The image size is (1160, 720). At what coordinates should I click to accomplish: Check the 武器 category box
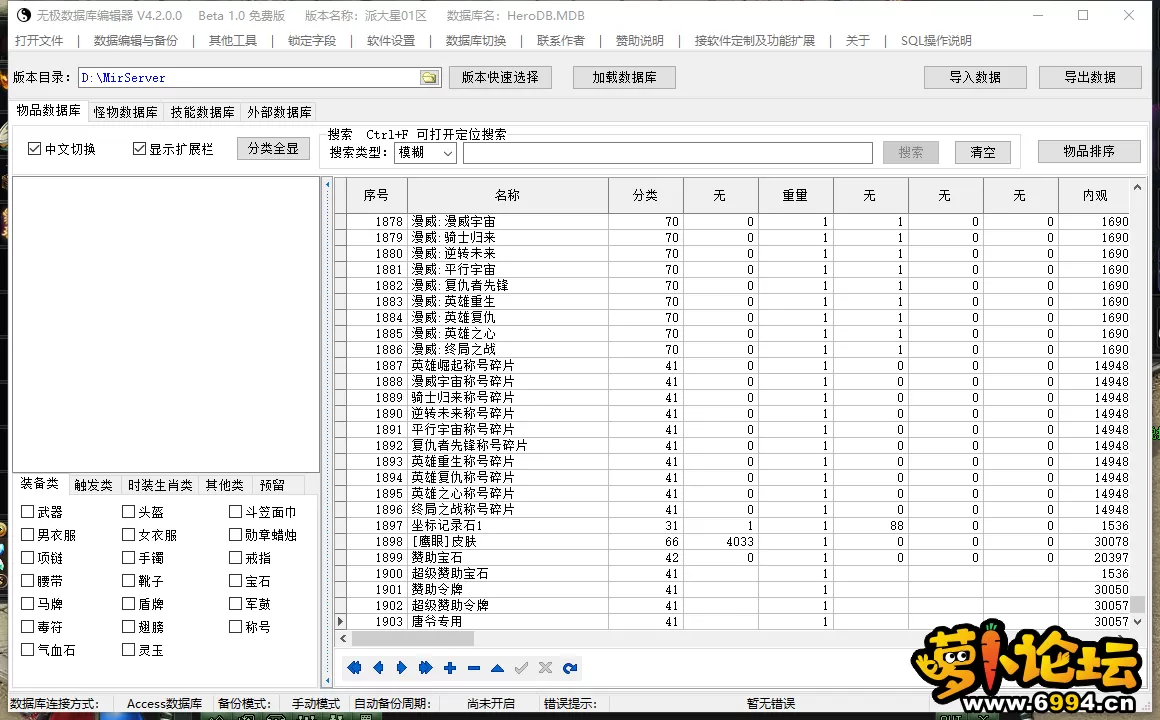click(27, 511)
